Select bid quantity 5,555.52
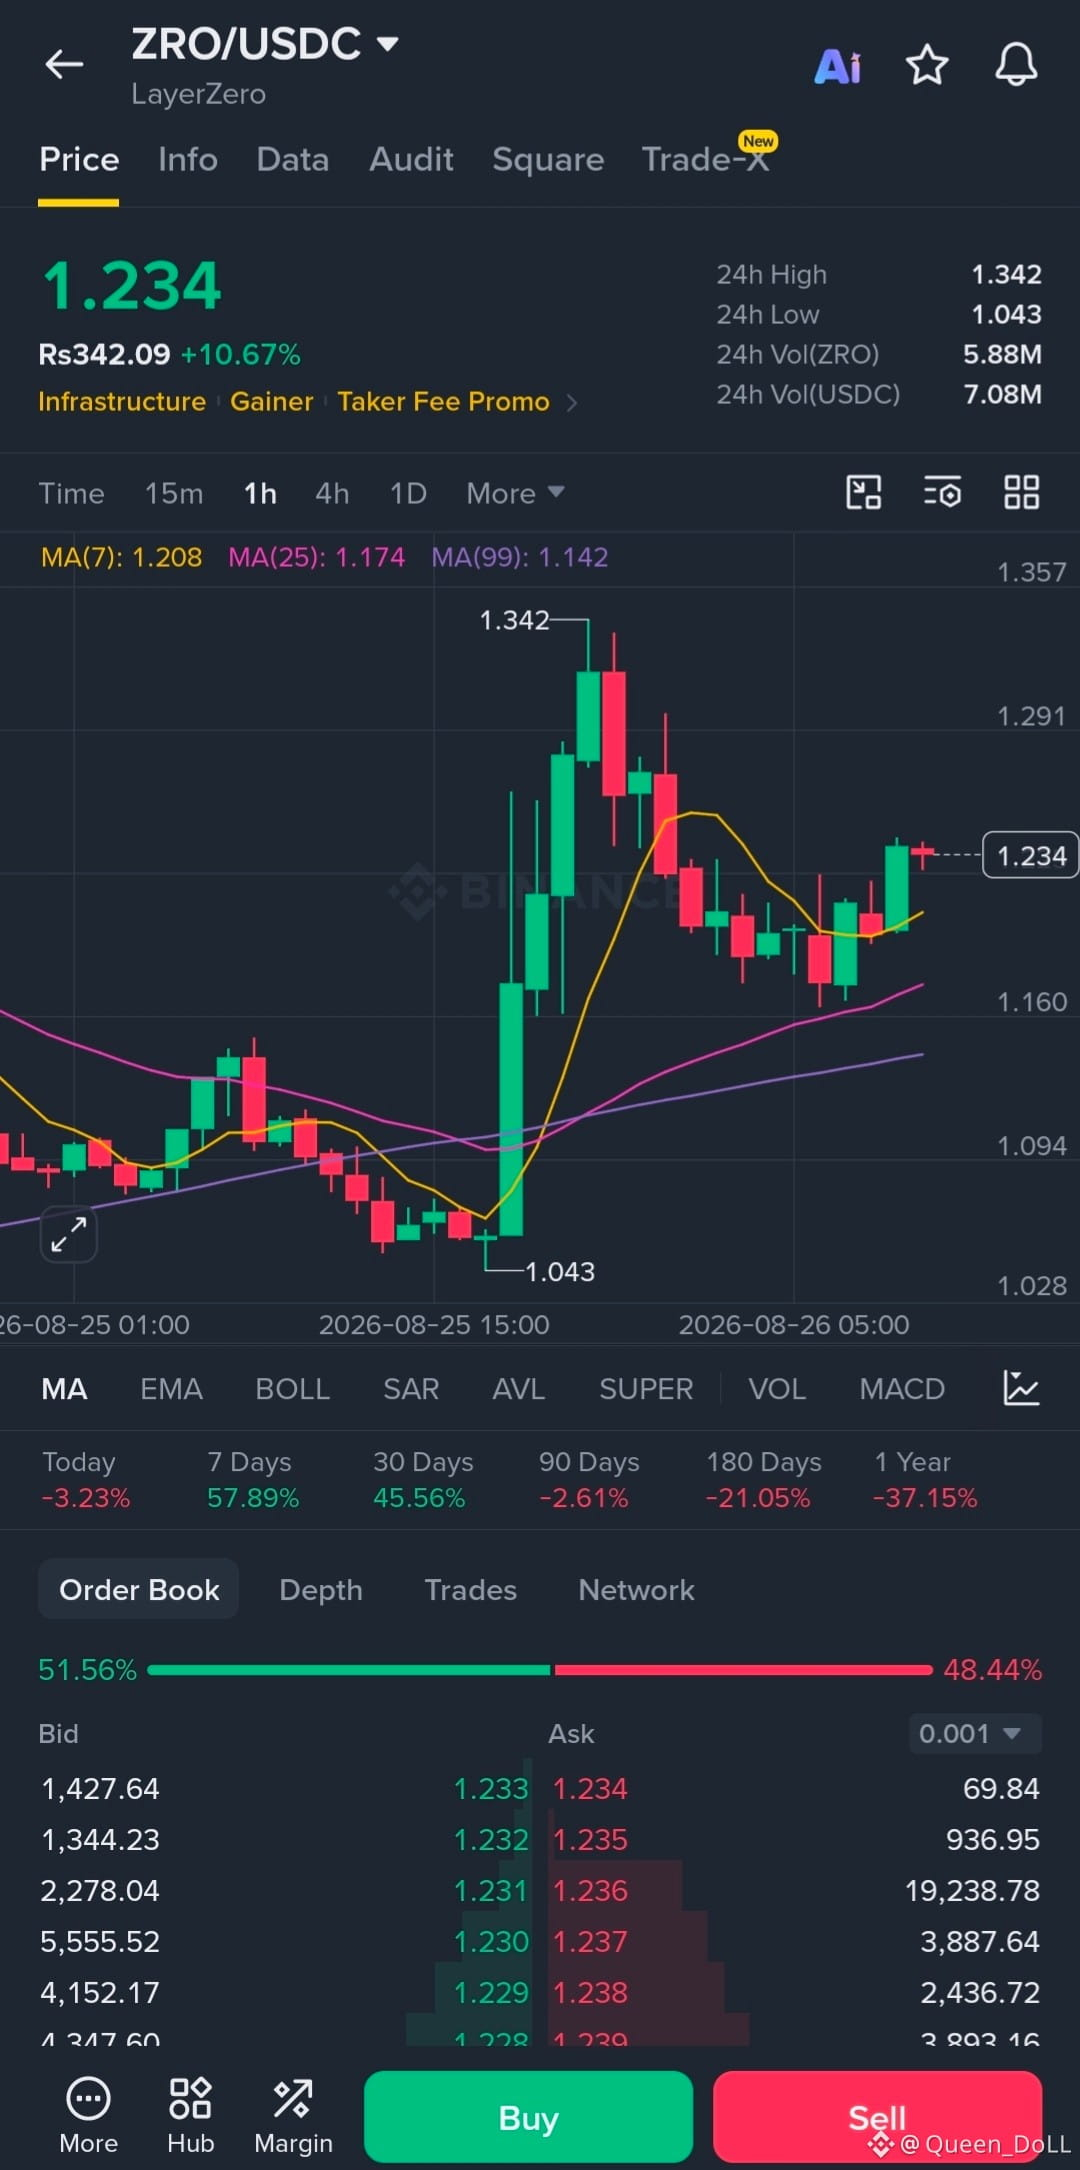Image resolution: width=1080 pixels, height=2170 pixels. [x=100, y=1942]
